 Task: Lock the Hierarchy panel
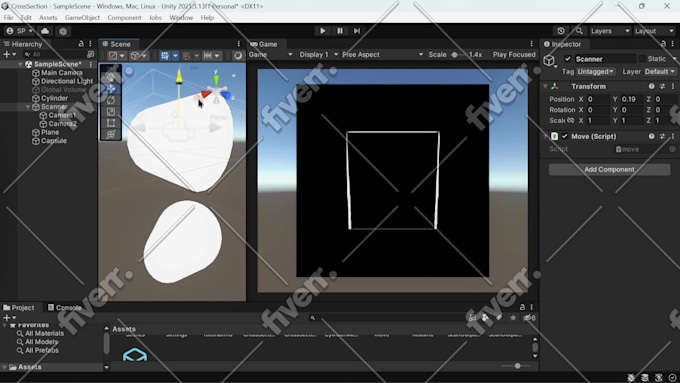(81, 44)
